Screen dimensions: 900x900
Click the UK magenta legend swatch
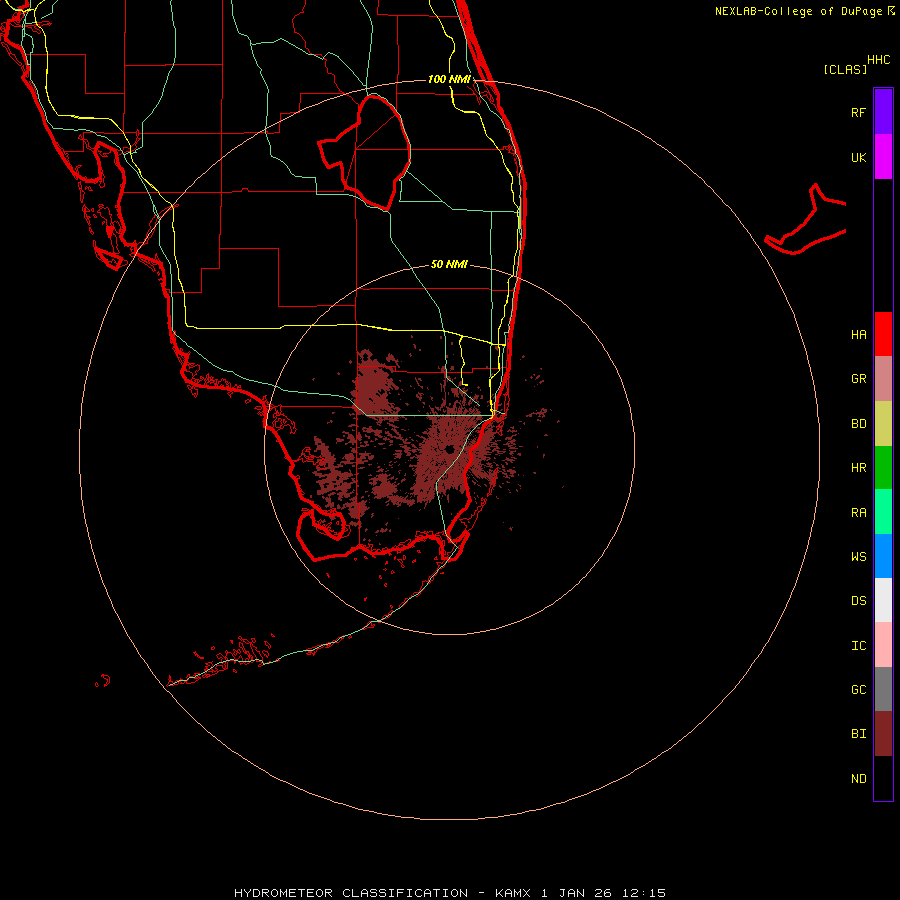pyautogui.click(x=883, y=157)
